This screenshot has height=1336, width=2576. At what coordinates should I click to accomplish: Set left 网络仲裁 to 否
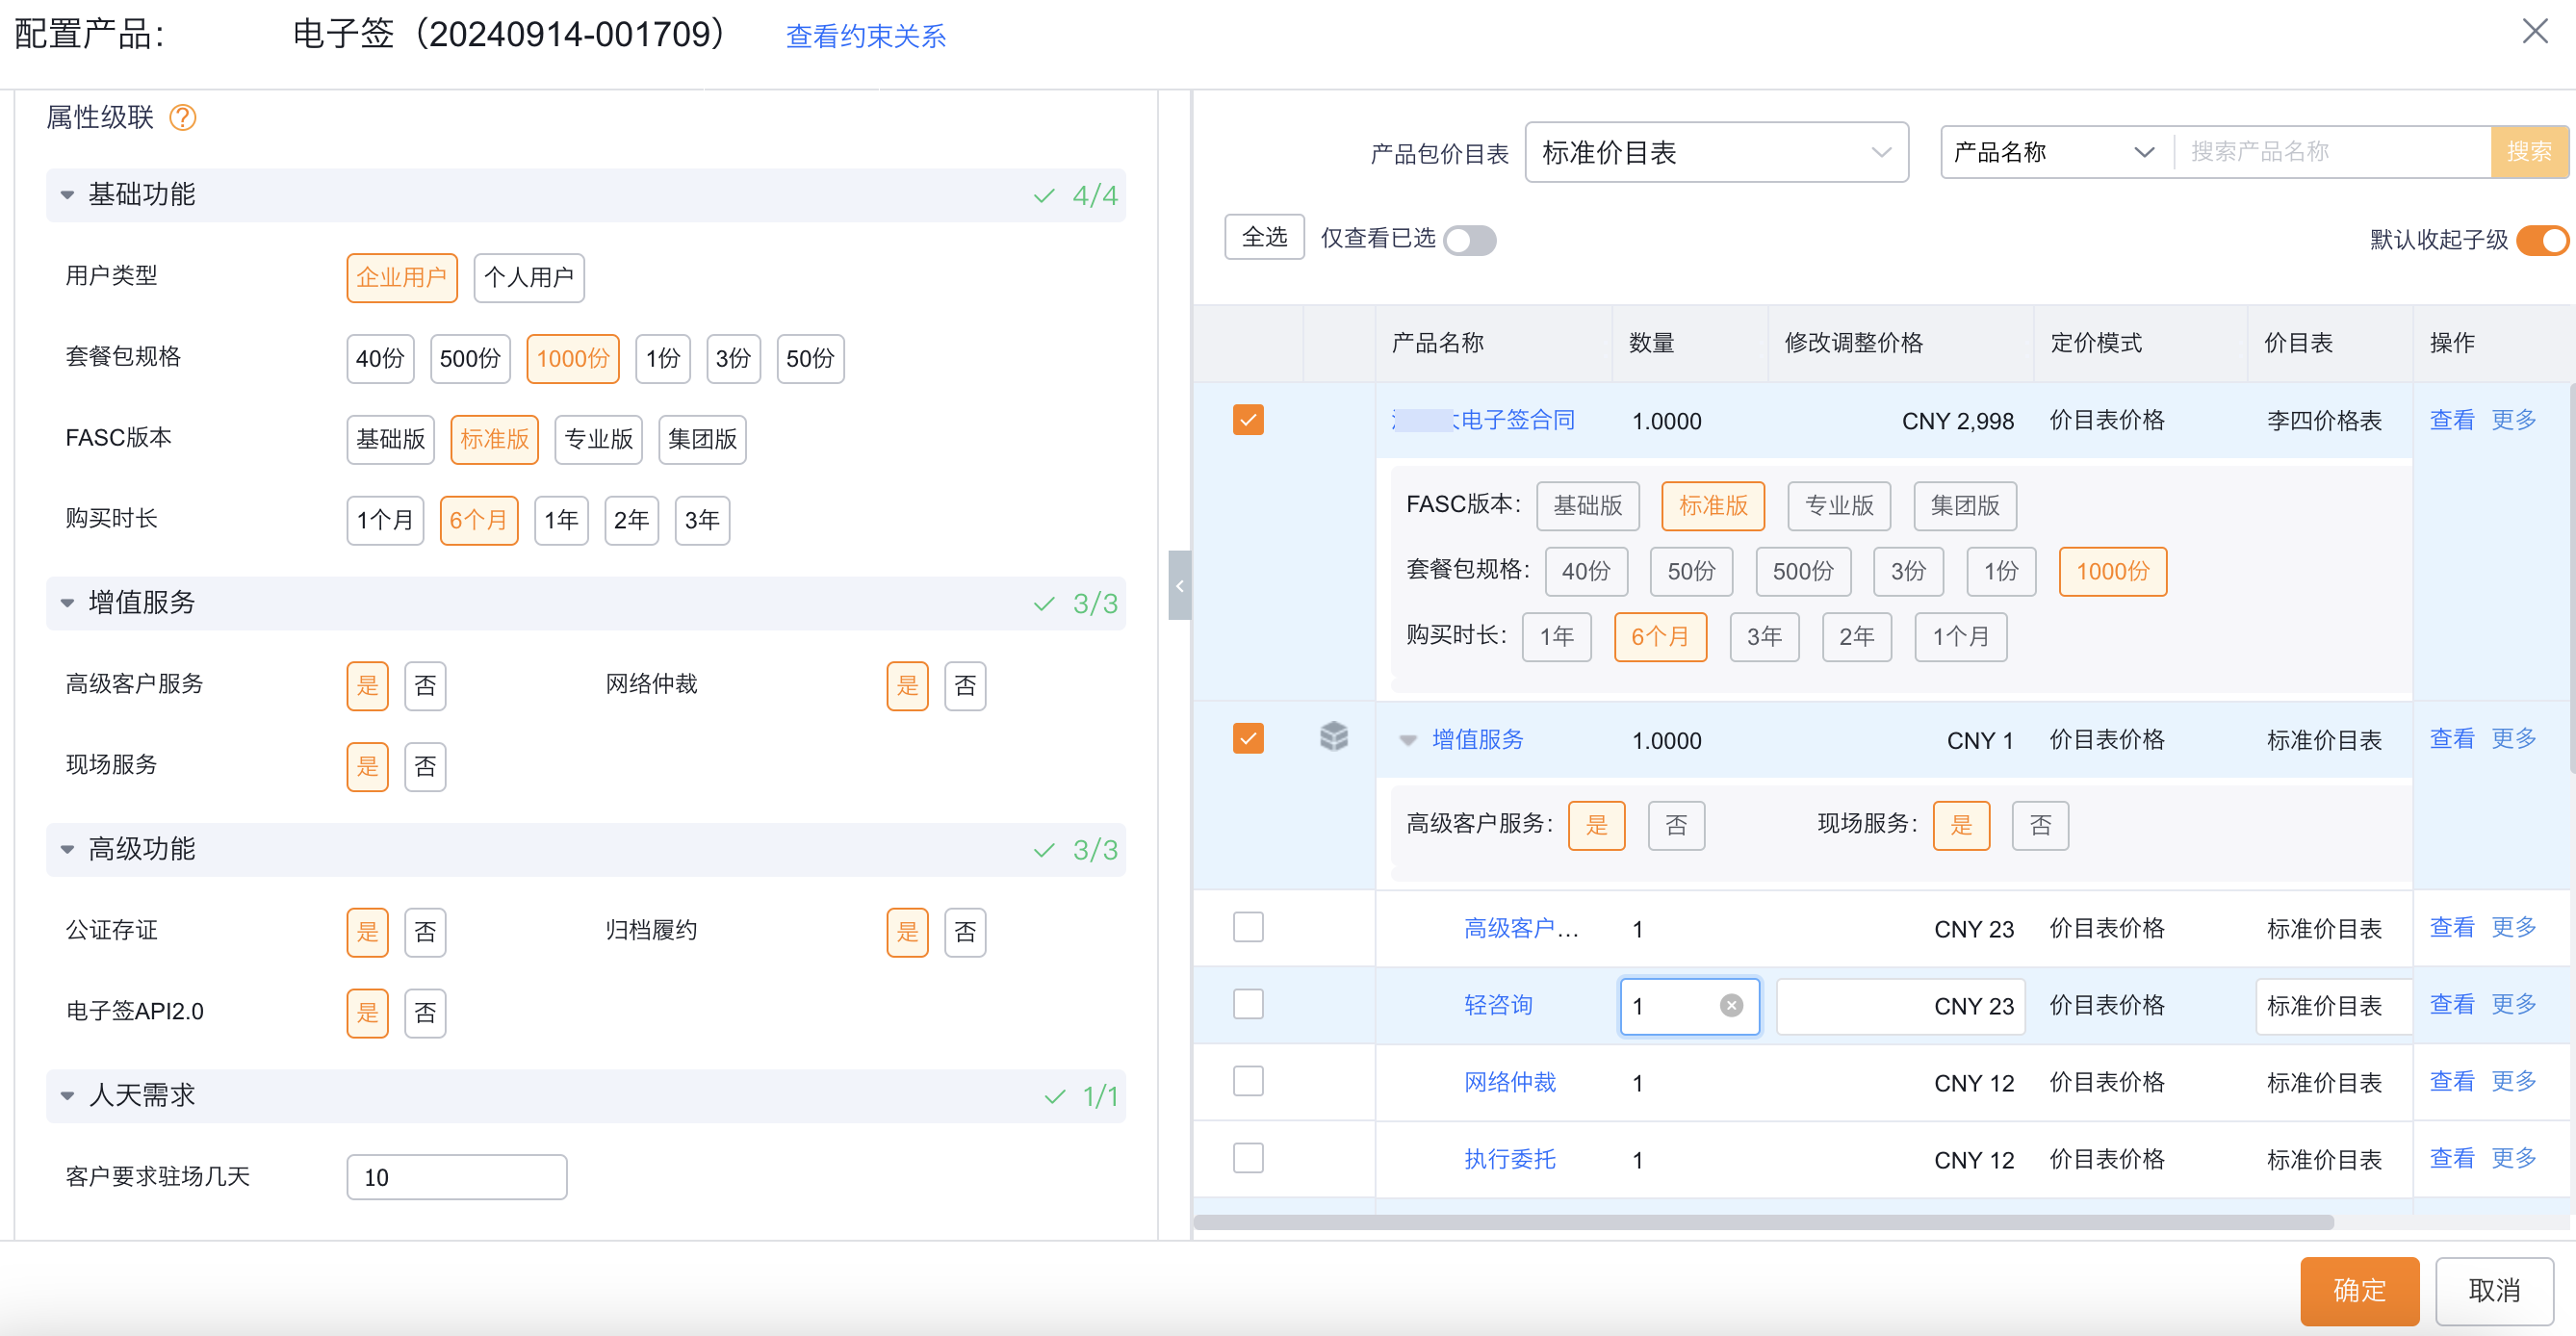click(x=965, y=686)
